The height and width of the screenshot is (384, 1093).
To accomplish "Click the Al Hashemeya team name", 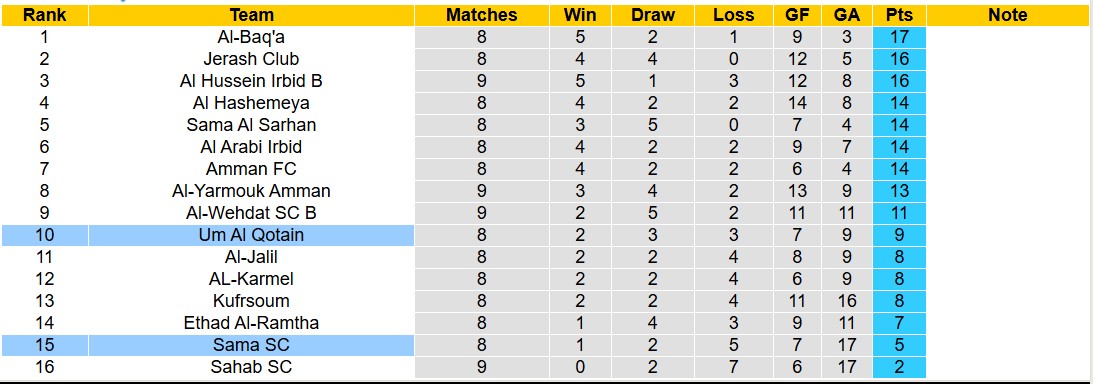I will [x=252, y=103].
